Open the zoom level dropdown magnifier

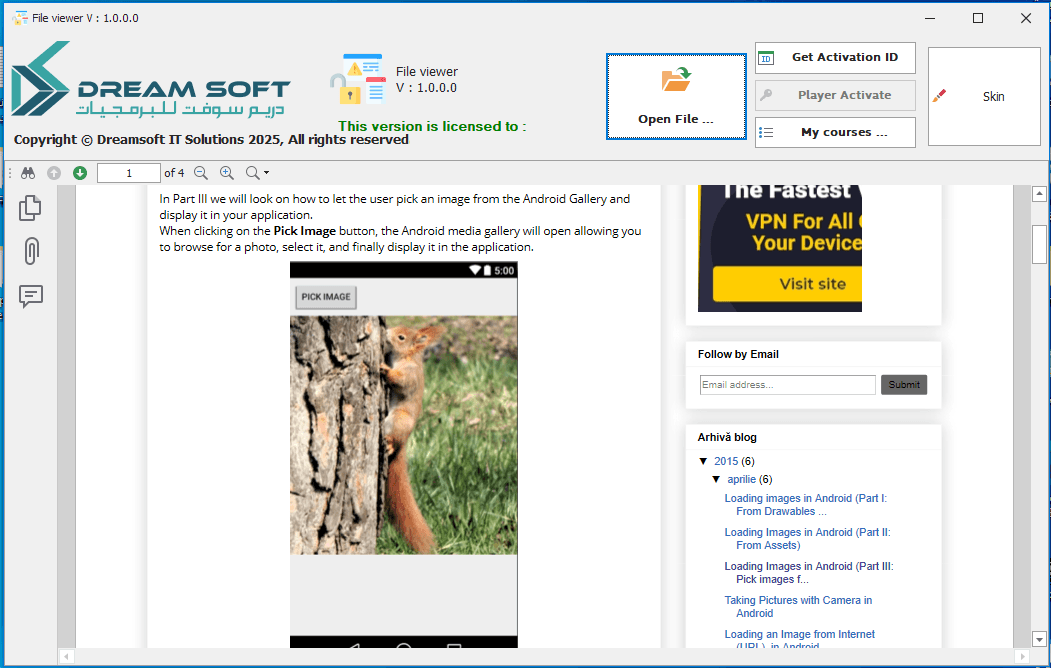point(257,173)
